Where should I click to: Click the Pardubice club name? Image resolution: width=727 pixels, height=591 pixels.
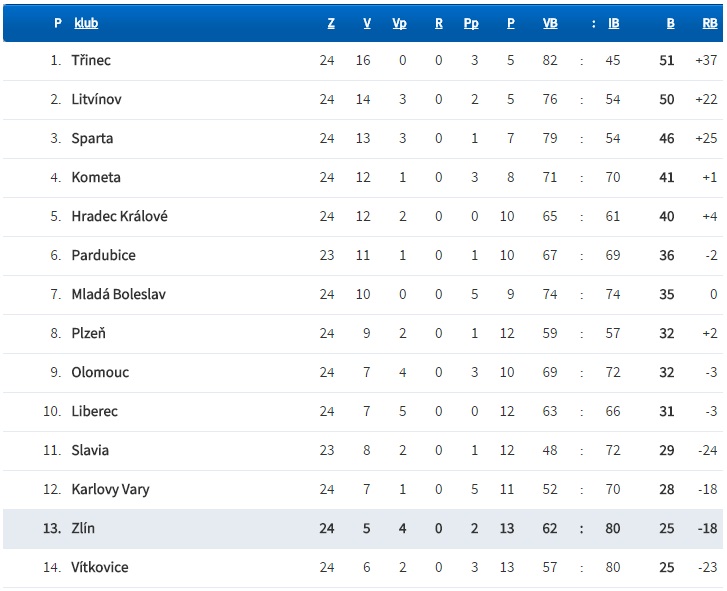103,255
